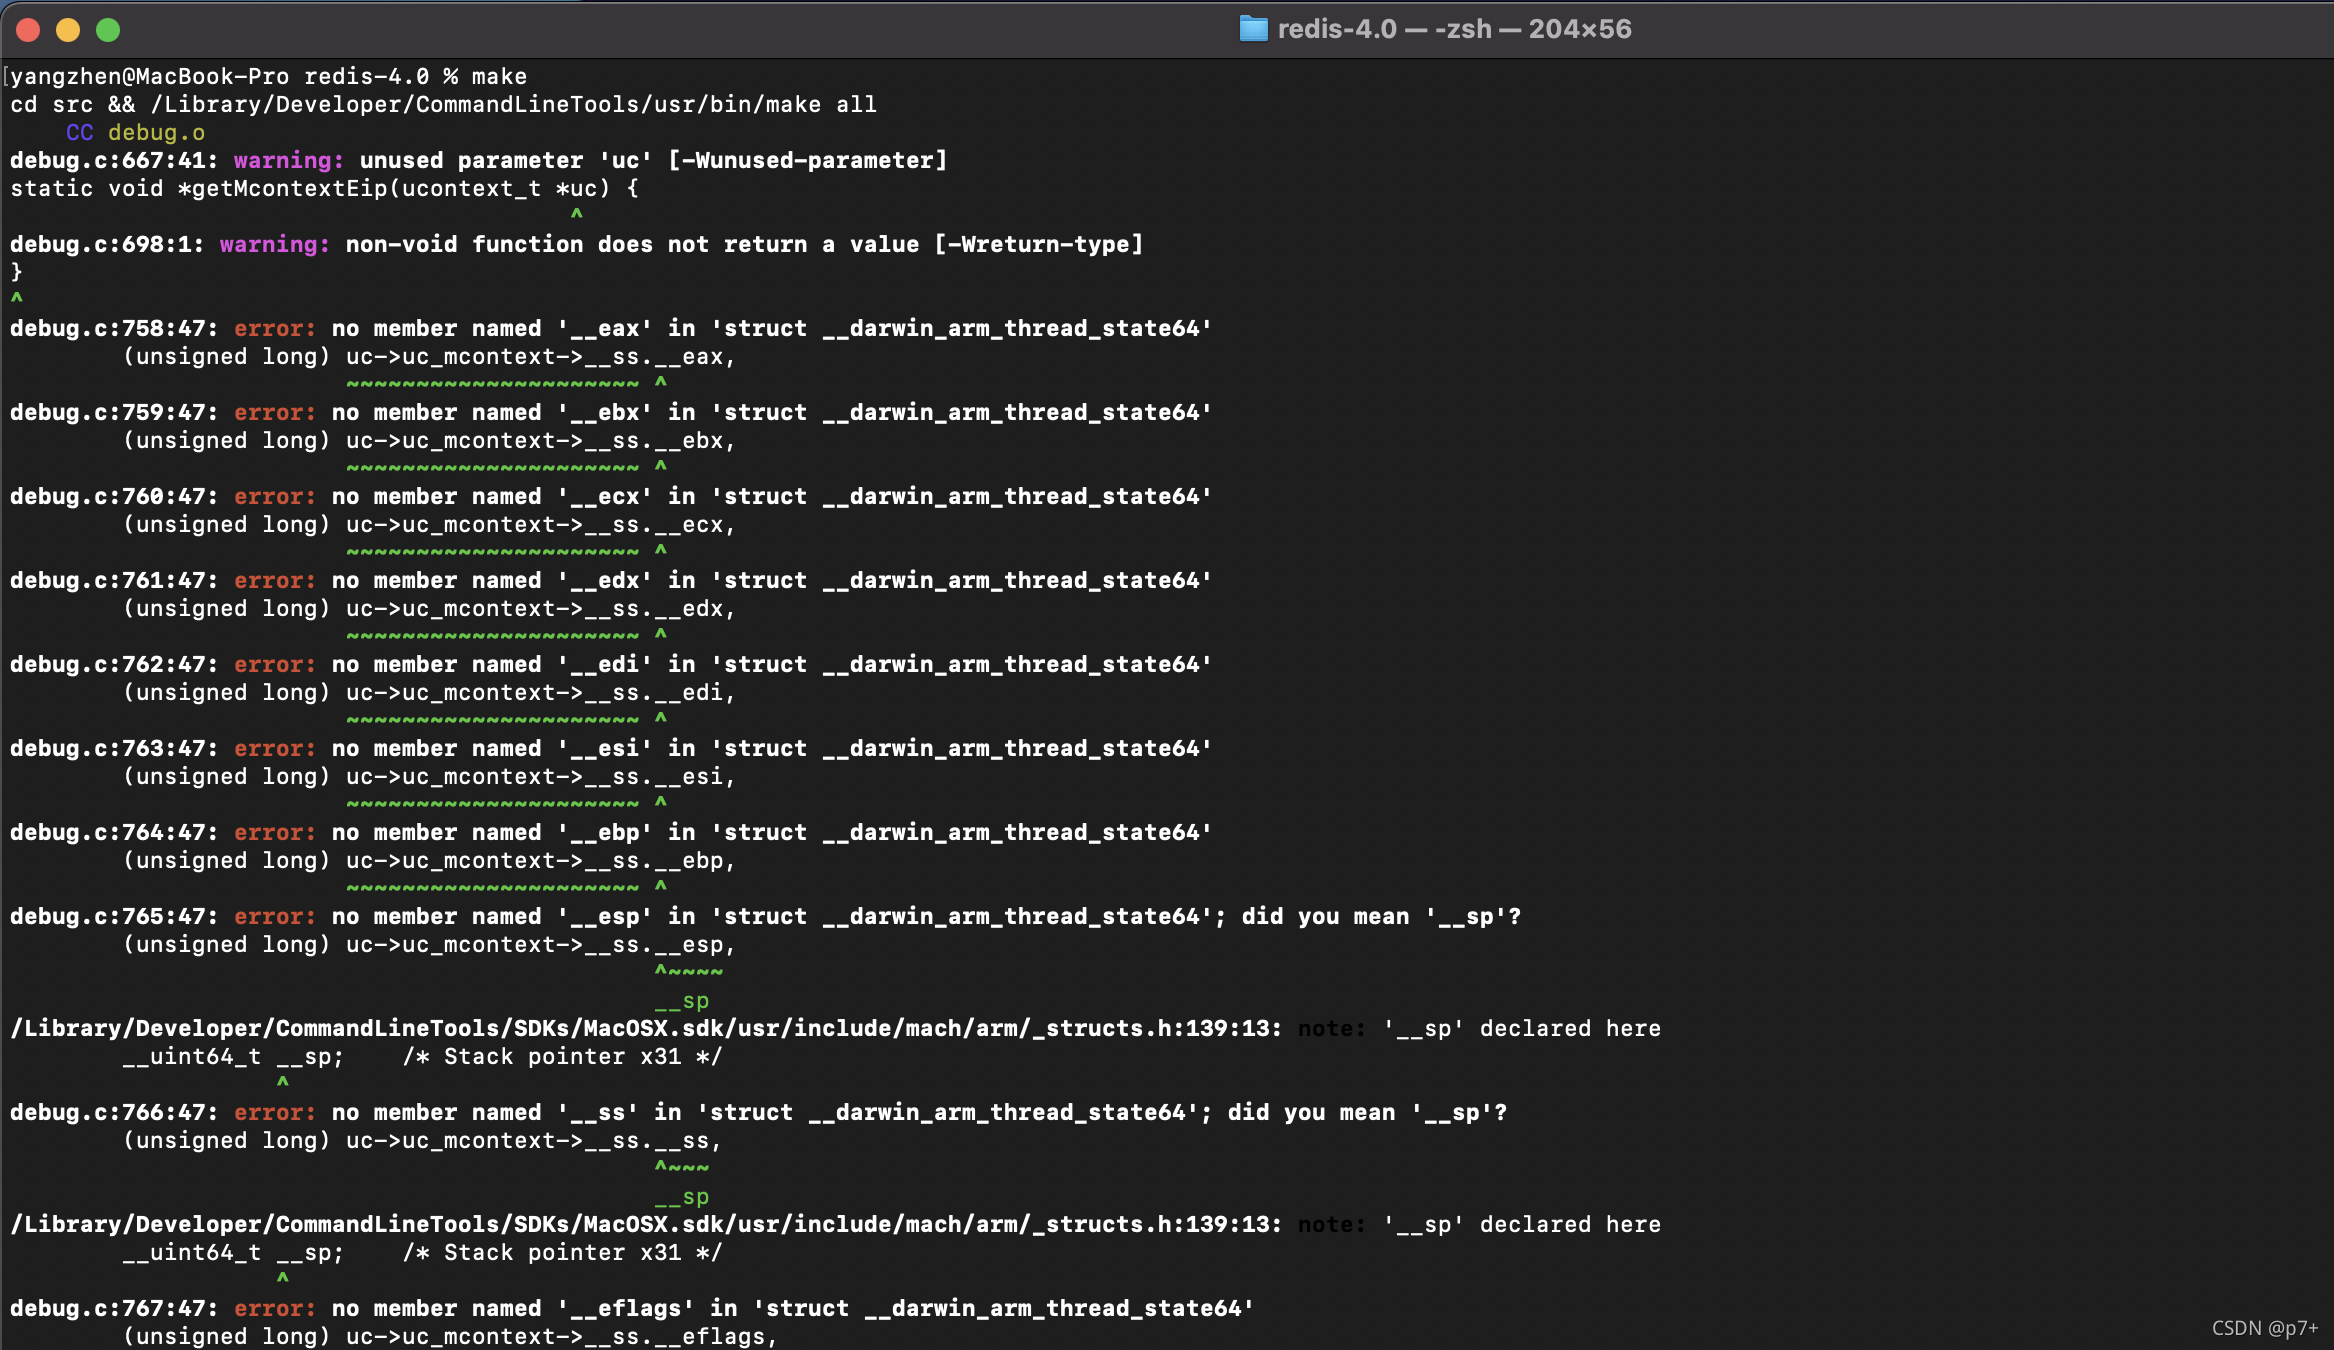Click the folder icon in title bar
The image size is (2334, 1350).
pos(1253,29)
